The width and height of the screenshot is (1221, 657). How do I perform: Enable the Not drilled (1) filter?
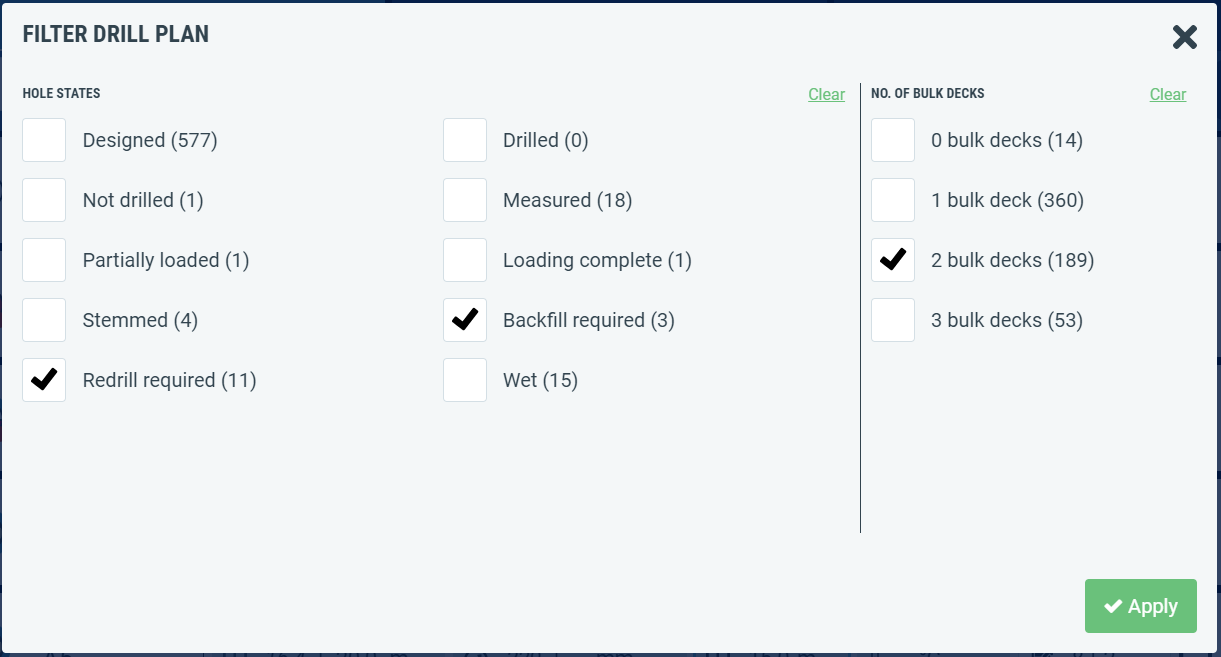pos(44,200)
